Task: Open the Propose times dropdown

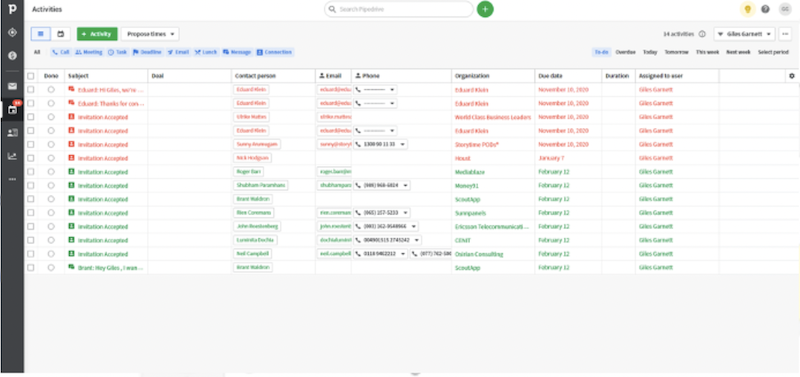Action: point(150,34)
